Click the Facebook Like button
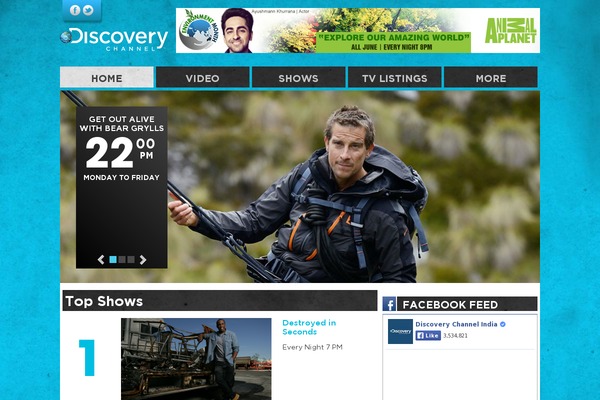 coord(428,336)
